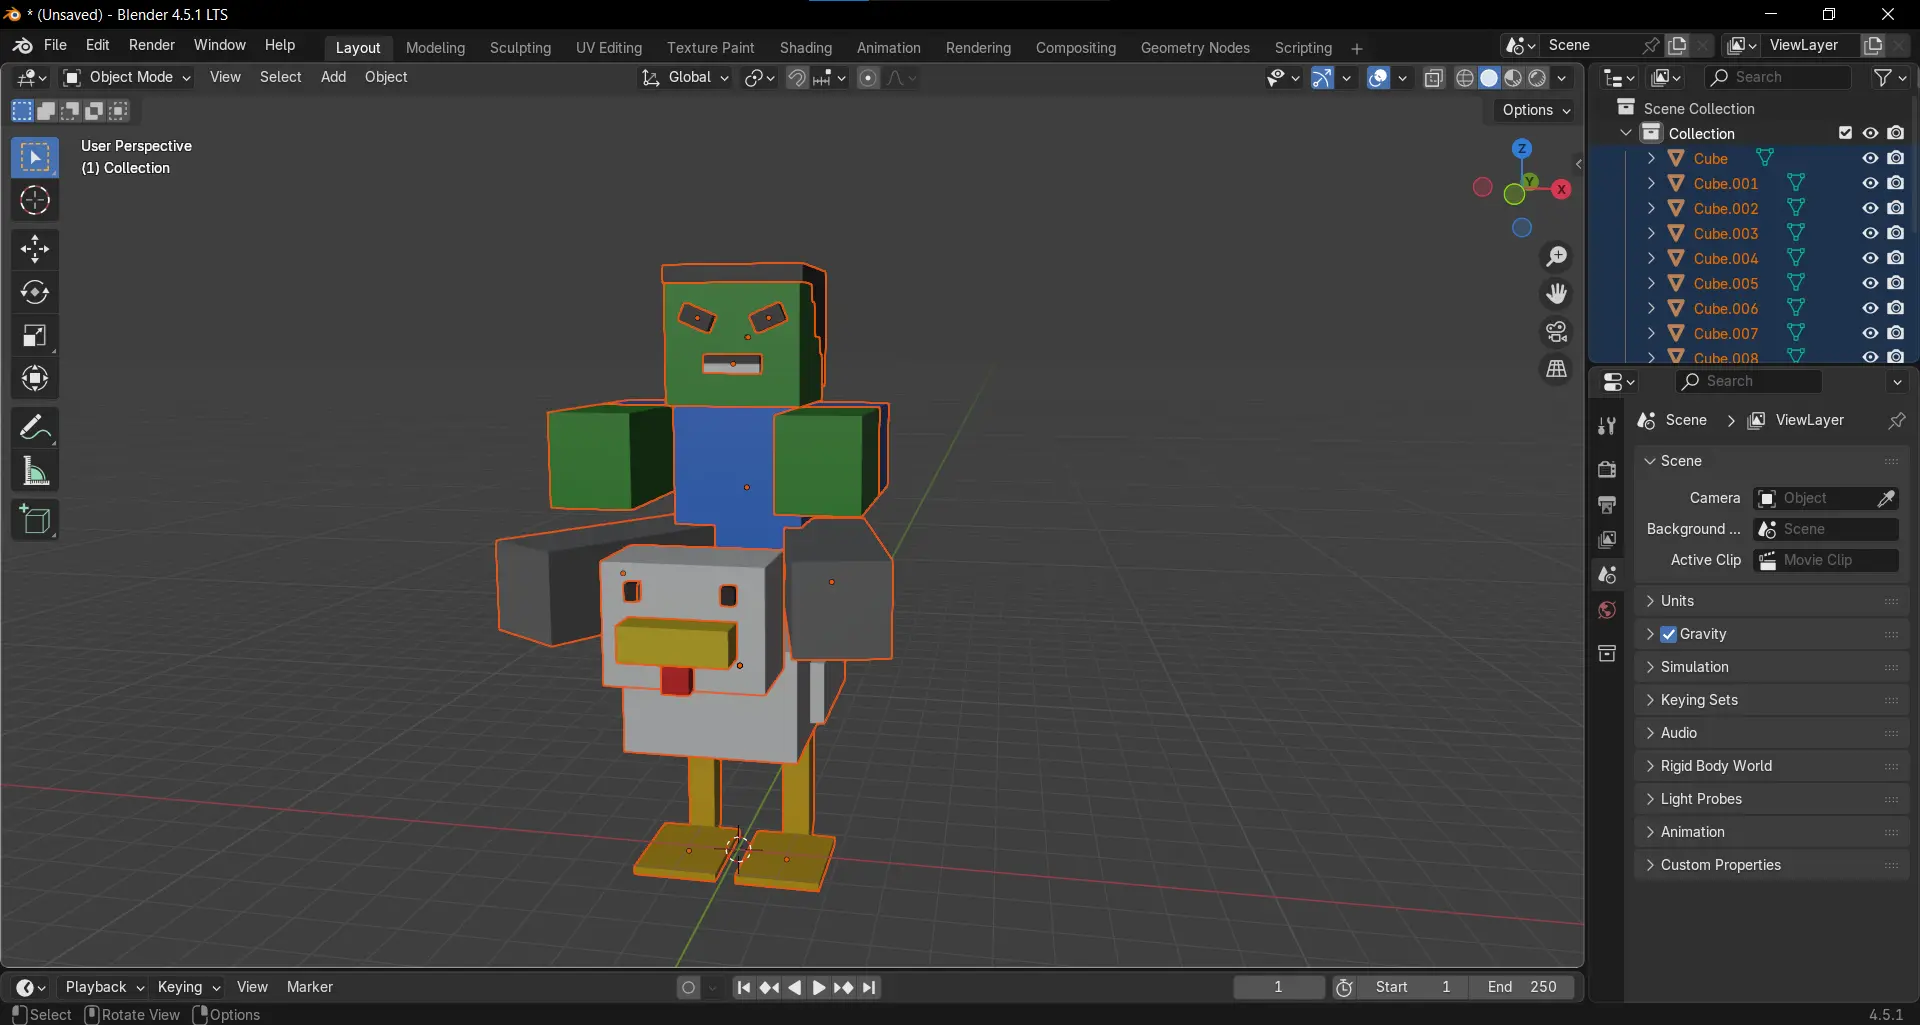Open the Add menu in the viewport
The width and height of the screenshot is (1920, 1025).
pyautogui.click(x=333, y=77)
